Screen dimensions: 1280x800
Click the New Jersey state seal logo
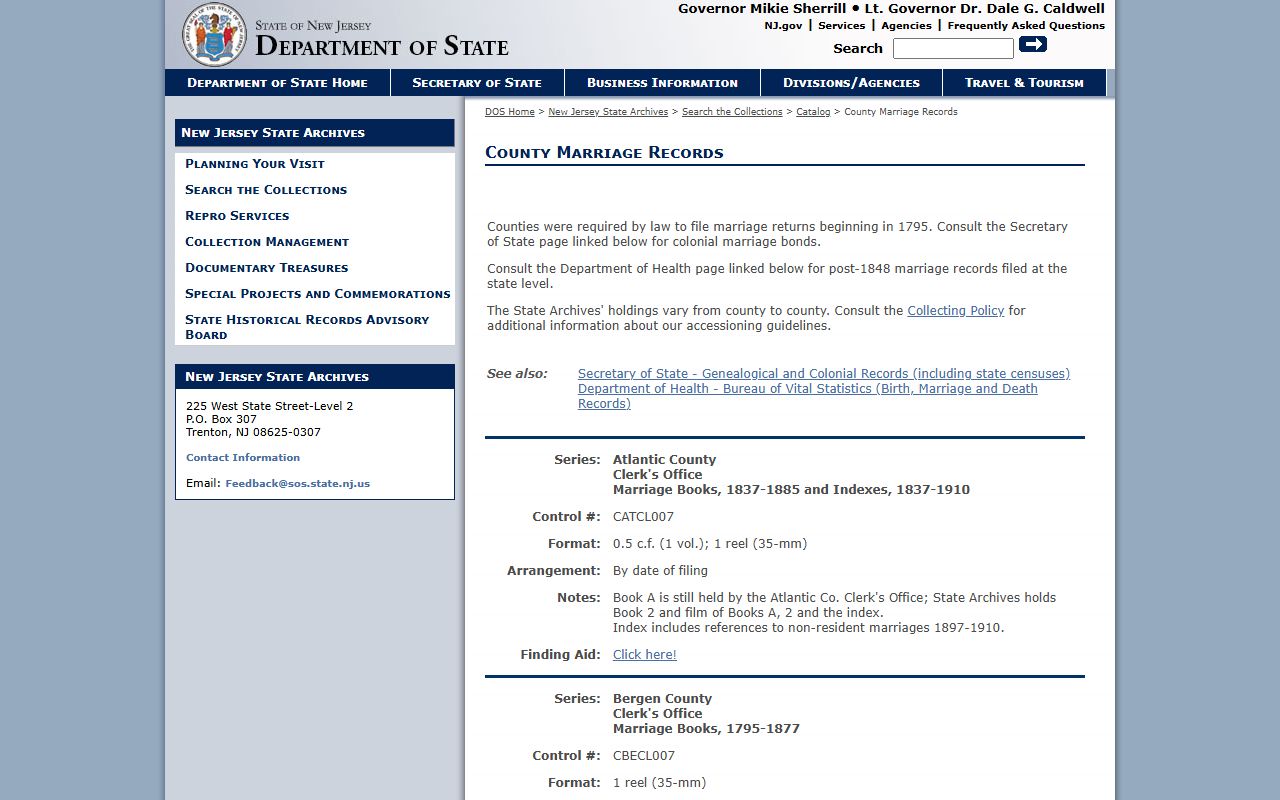(x=214, y=34)
